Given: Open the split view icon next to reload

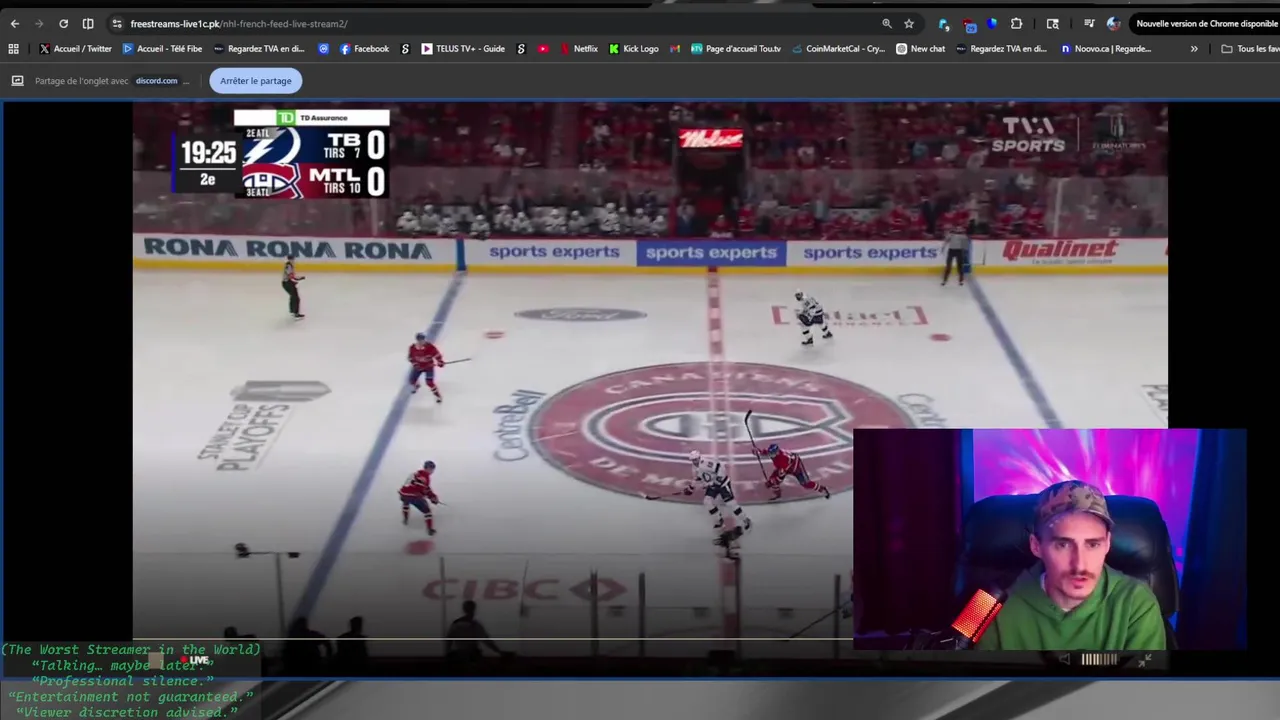Looking at the screenshot, I should 88,23.
